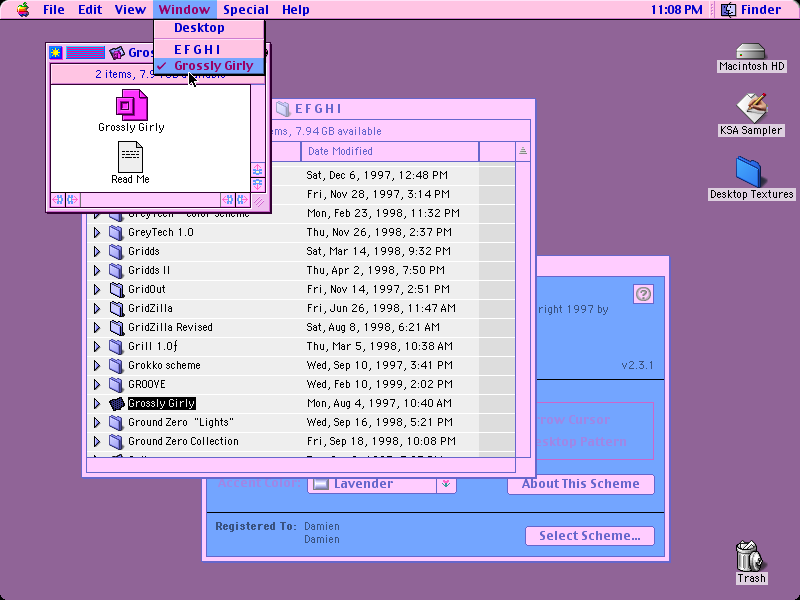Expand the GreyTech 1.0 folder triangle

(97, 233)
